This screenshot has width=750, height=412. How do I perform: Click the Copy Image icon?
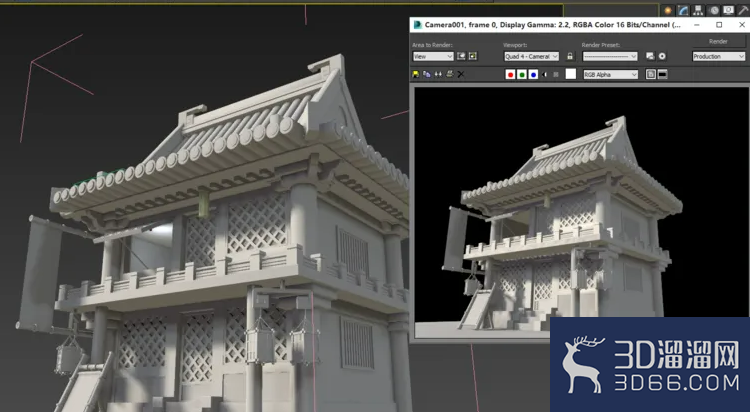(x=427, y=74)
